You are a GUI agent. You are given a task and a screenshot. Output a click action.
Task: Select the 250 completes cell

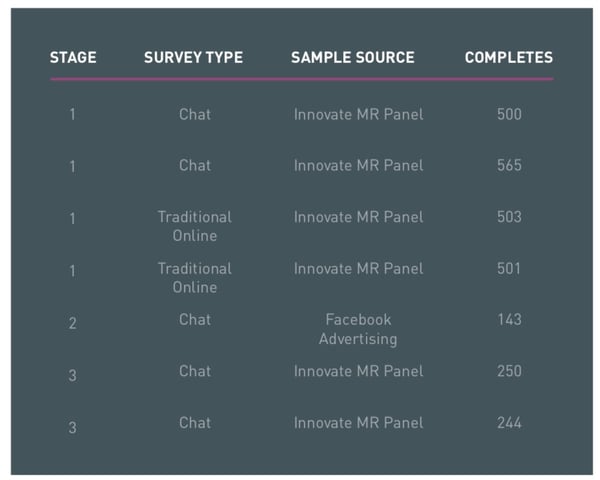tap(509, 371)
